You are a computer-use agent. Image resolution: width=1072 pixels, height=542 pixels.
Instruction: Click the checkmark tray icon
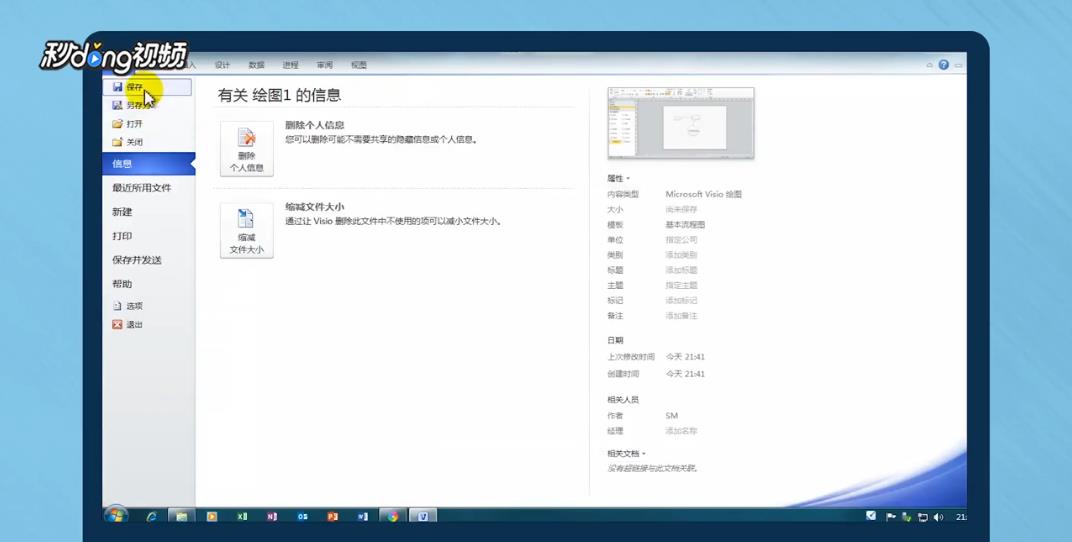click(x=871, y=516)
